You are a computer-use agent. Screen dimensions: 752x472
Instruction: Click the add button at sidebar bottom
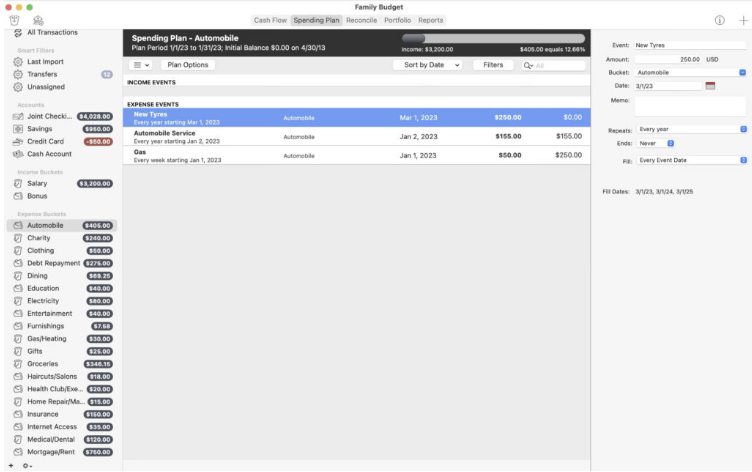coord(11,465)
